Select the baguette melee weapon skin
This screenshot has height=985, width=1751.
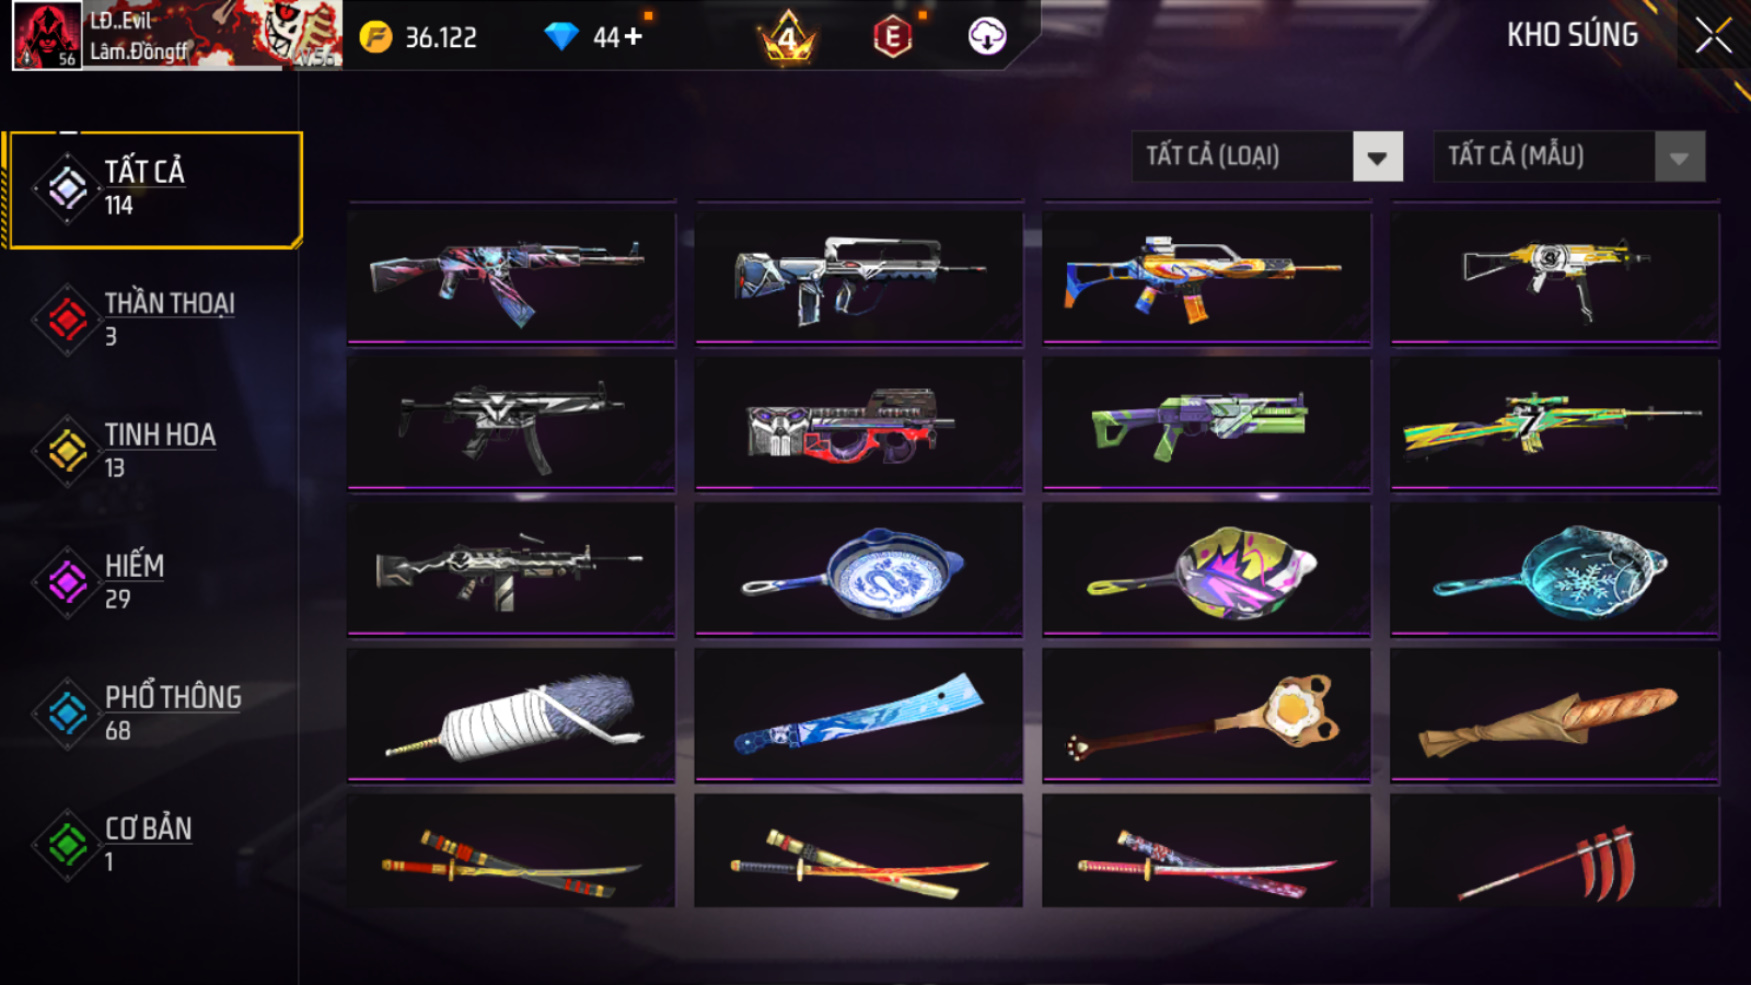click(x=1555, y=714)
